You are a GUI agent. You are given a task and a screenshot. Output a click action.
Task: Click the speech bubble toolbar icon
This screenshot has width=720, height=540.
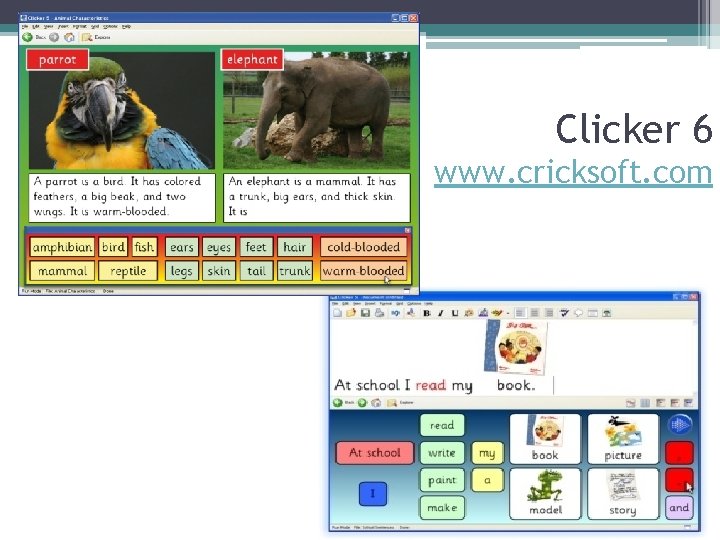coord(579,313)
